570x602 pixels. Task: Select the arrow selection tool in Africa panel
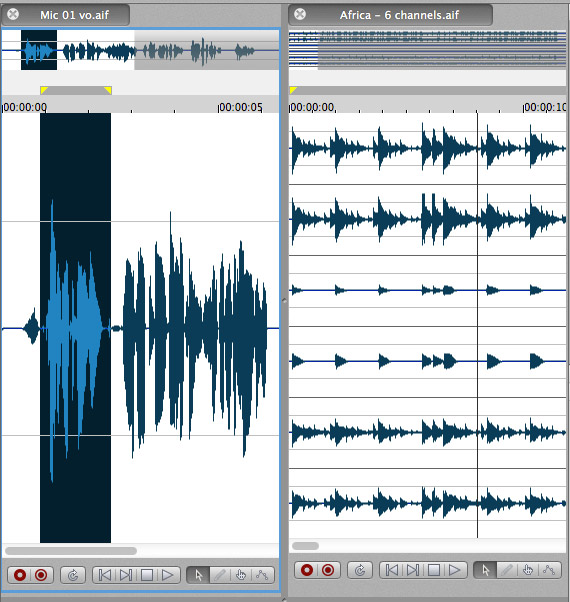[x=486, y=570]
